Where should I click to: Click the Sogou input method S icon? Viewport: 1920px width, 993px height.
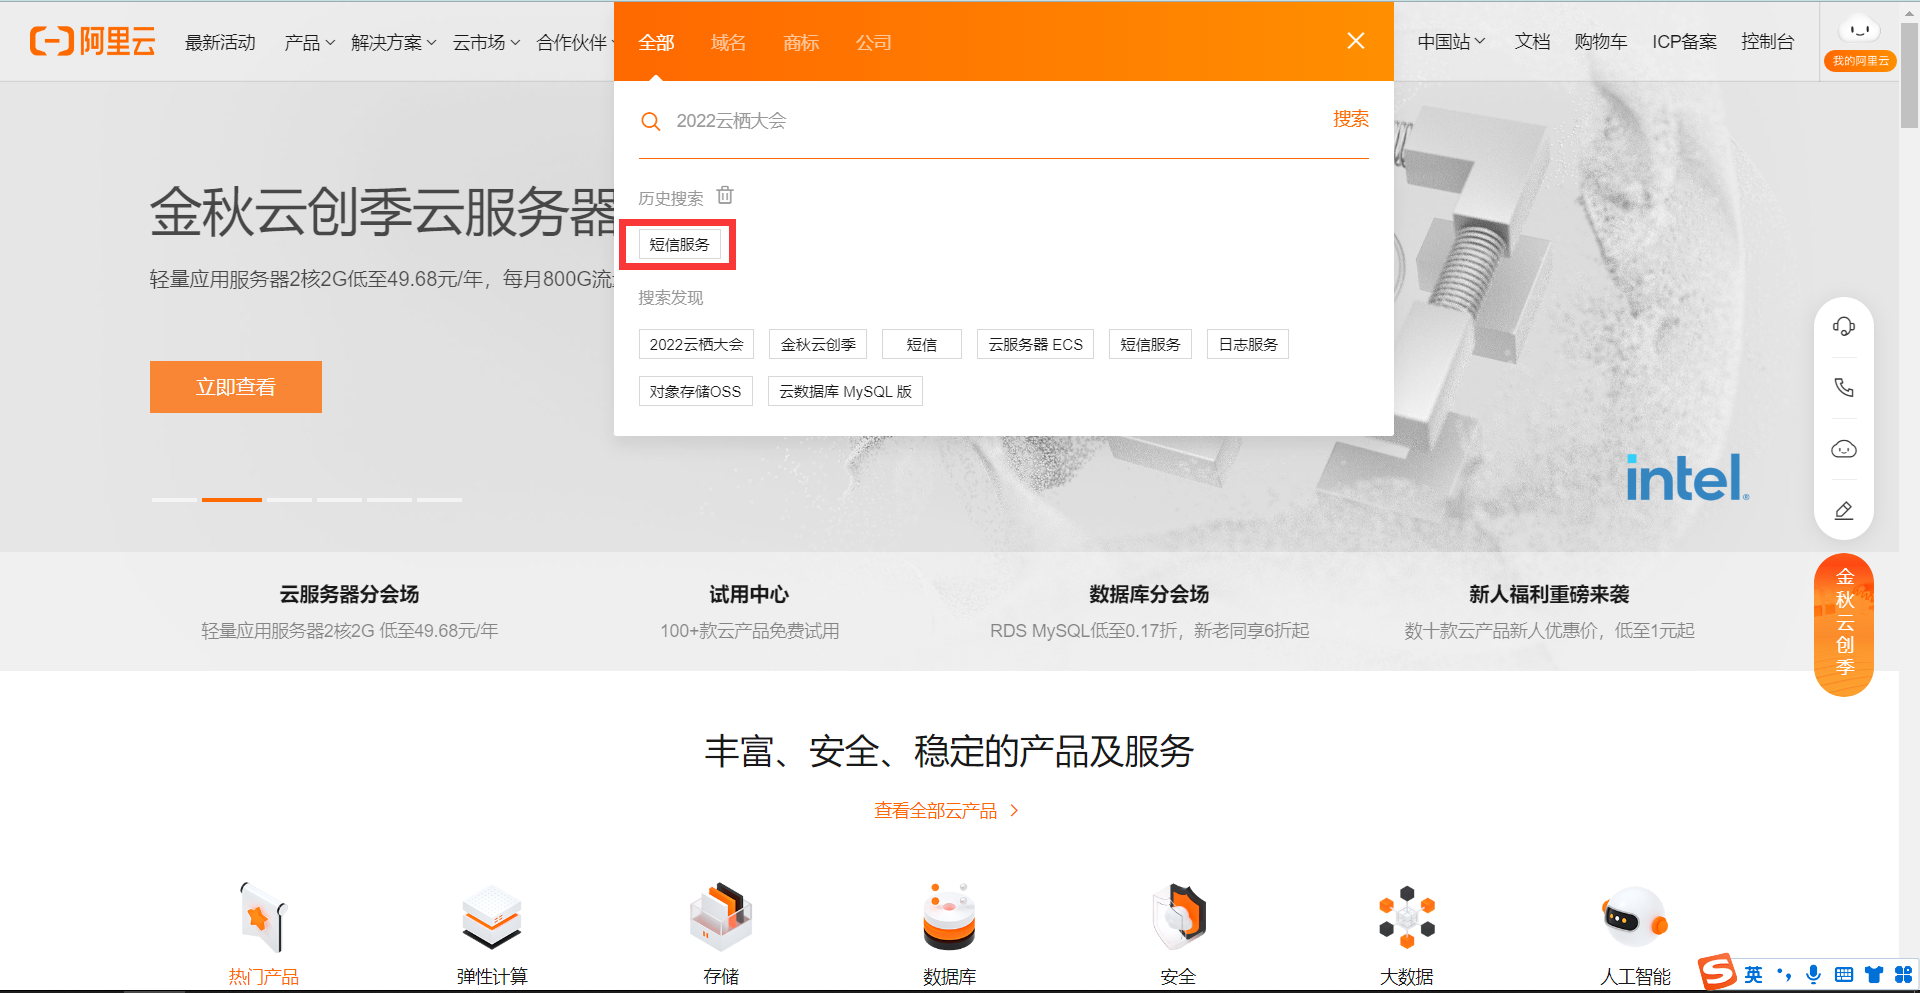coord(1717,973)
